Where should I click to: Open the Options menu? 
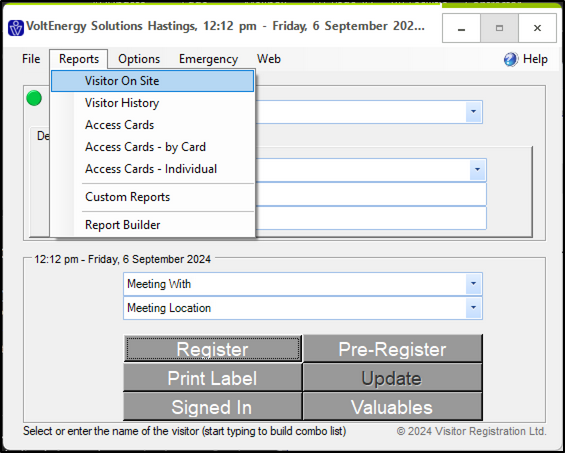coord(139,59)
